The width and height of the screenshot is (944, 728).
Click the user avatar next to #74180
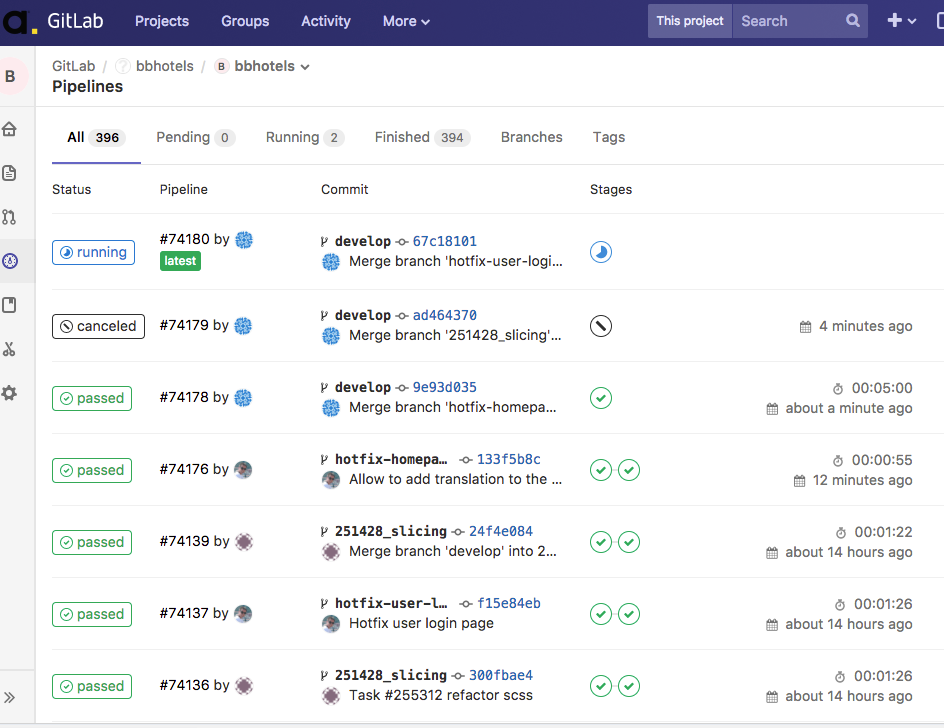point(244,240)
